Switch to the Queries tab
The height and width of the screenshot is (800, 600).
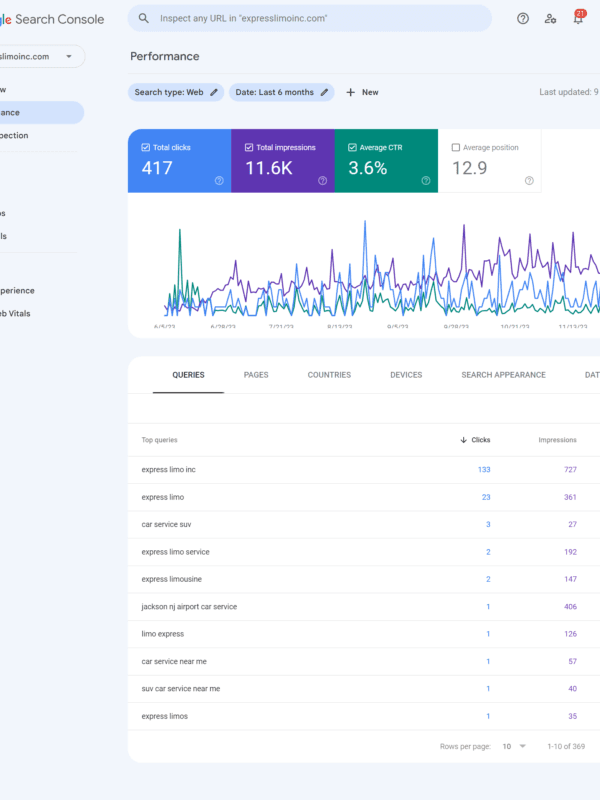click(188, 375)
